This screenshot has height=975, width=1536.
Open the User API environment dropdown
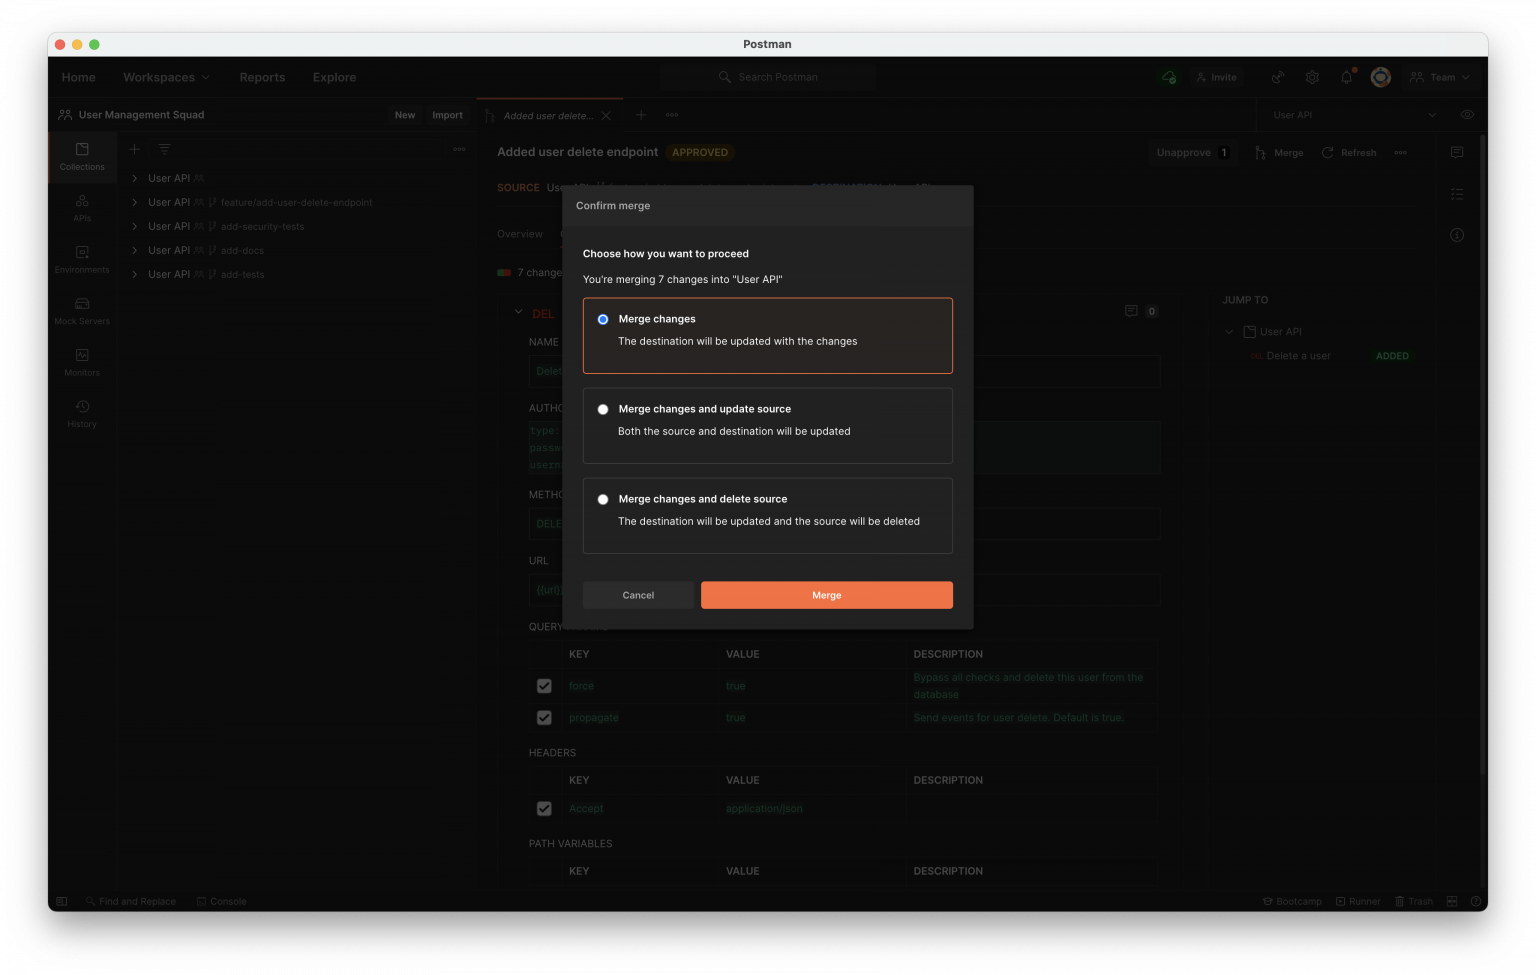click(1354, 115)
